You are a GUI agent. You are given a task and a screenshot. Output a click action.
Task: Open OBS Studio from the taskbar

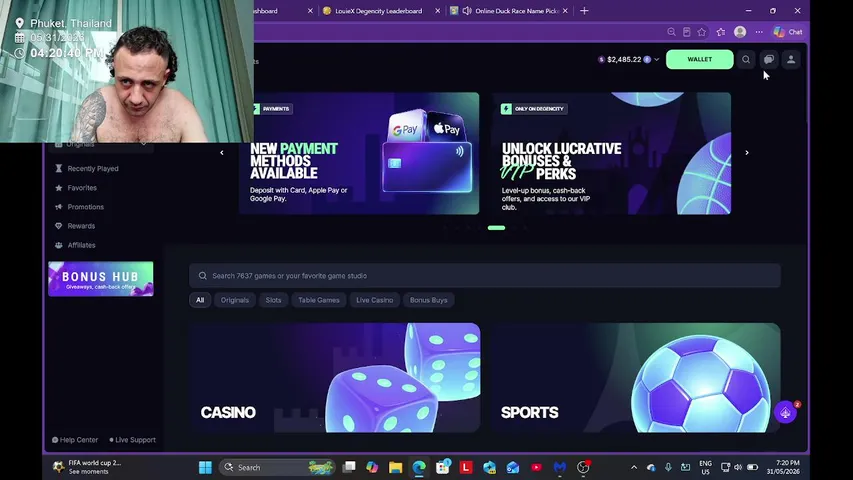tap(583, 467)
